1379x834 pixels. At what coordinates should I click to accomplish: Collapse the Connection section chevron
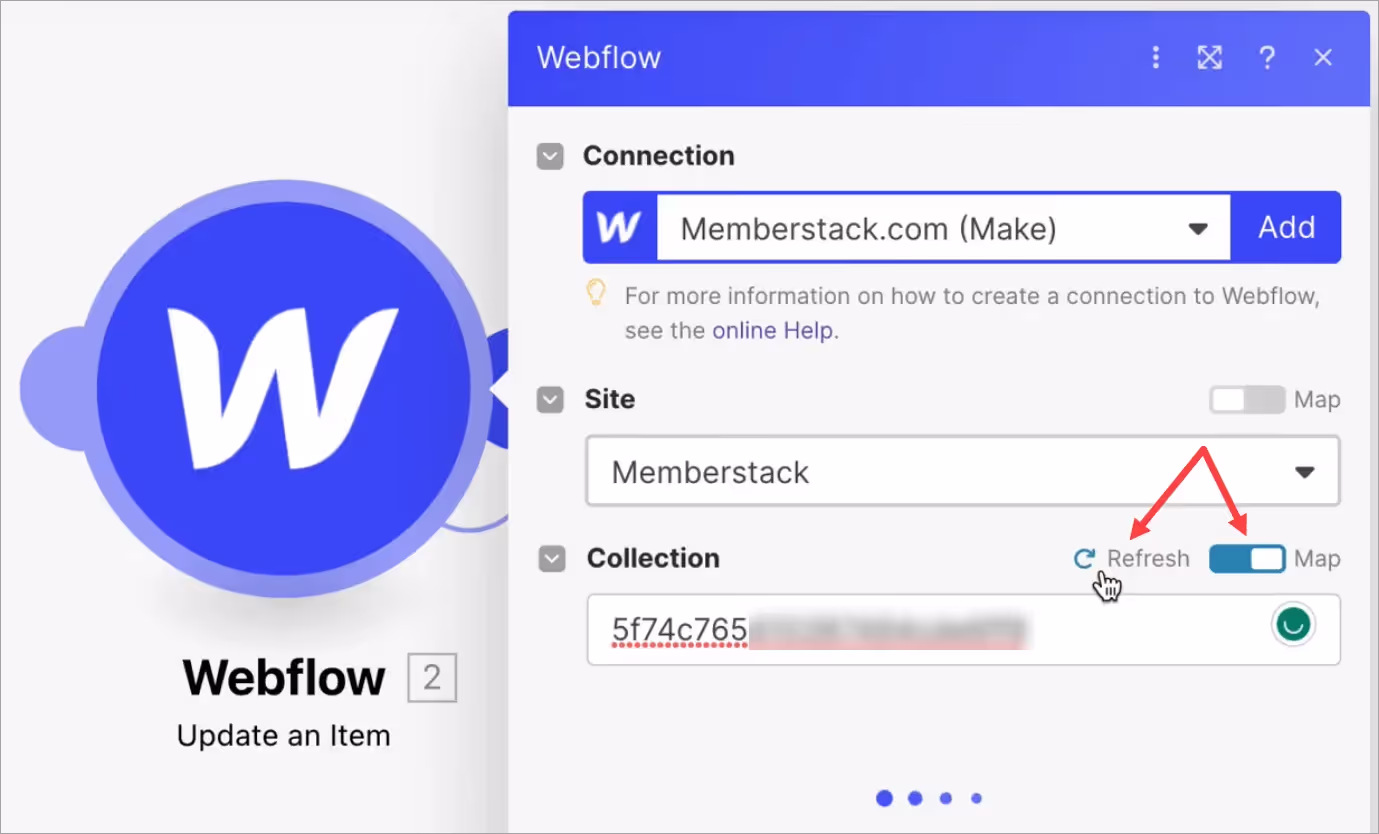click(x=550, y=157)
